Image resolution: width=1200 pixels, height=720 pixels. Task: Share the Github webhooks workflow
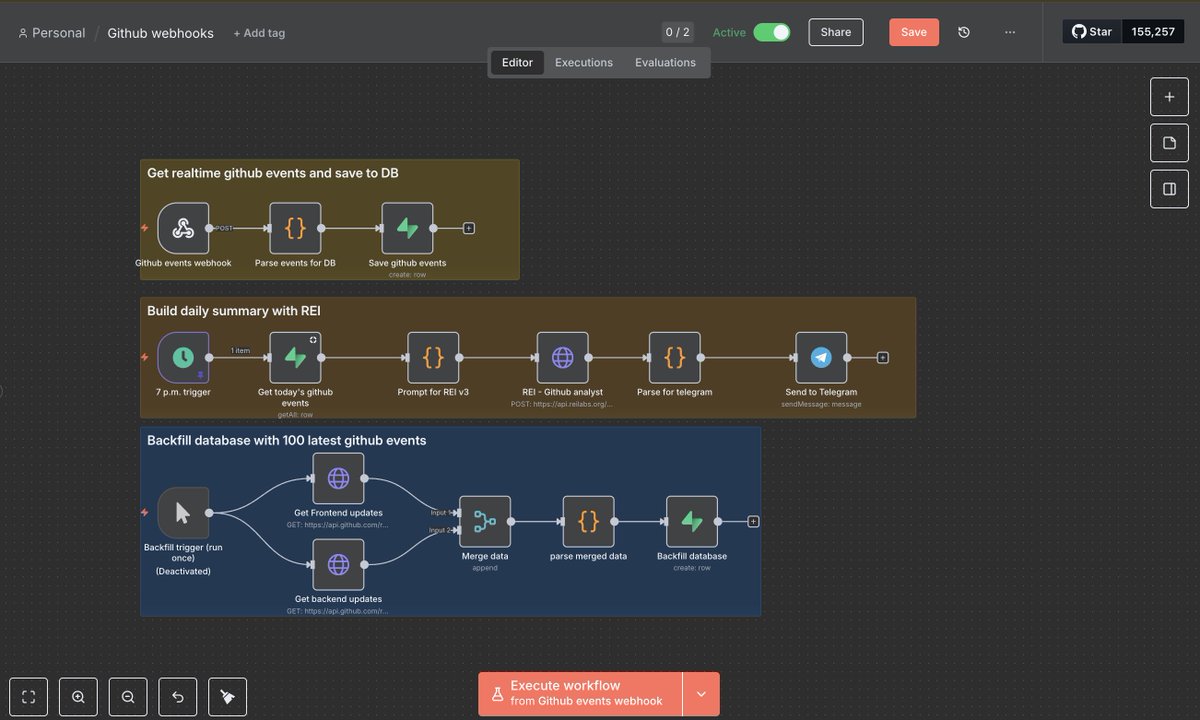[x=835, y=32]
